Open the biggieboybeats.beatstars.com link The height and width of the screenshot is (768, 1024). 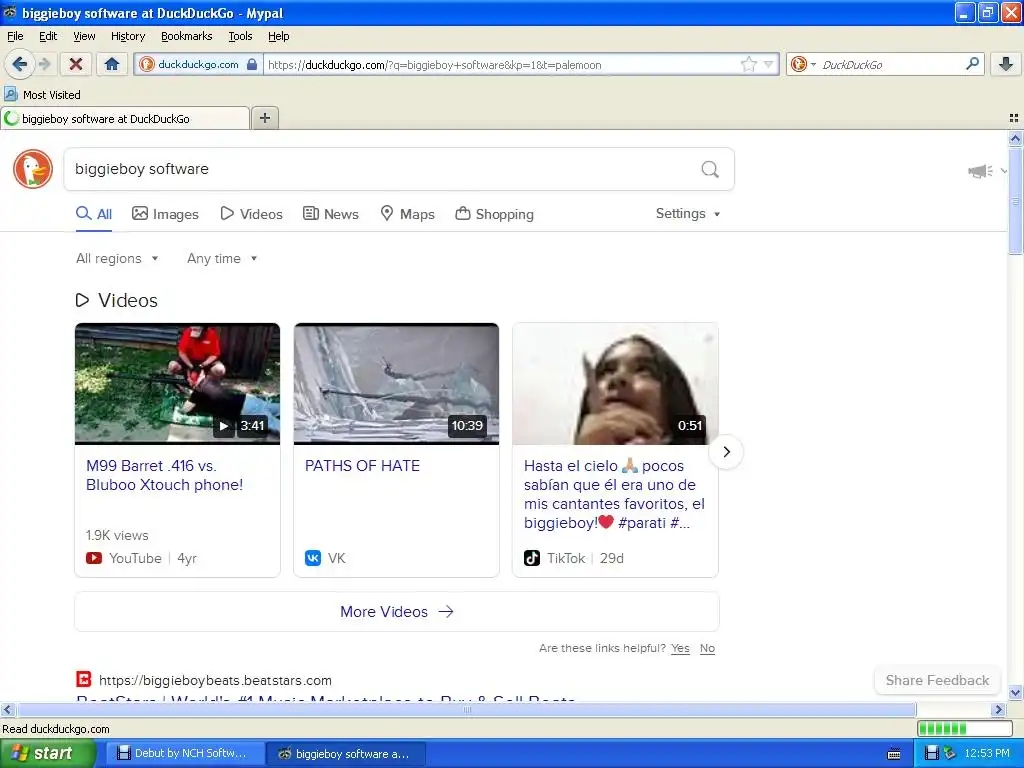(215, 680)
